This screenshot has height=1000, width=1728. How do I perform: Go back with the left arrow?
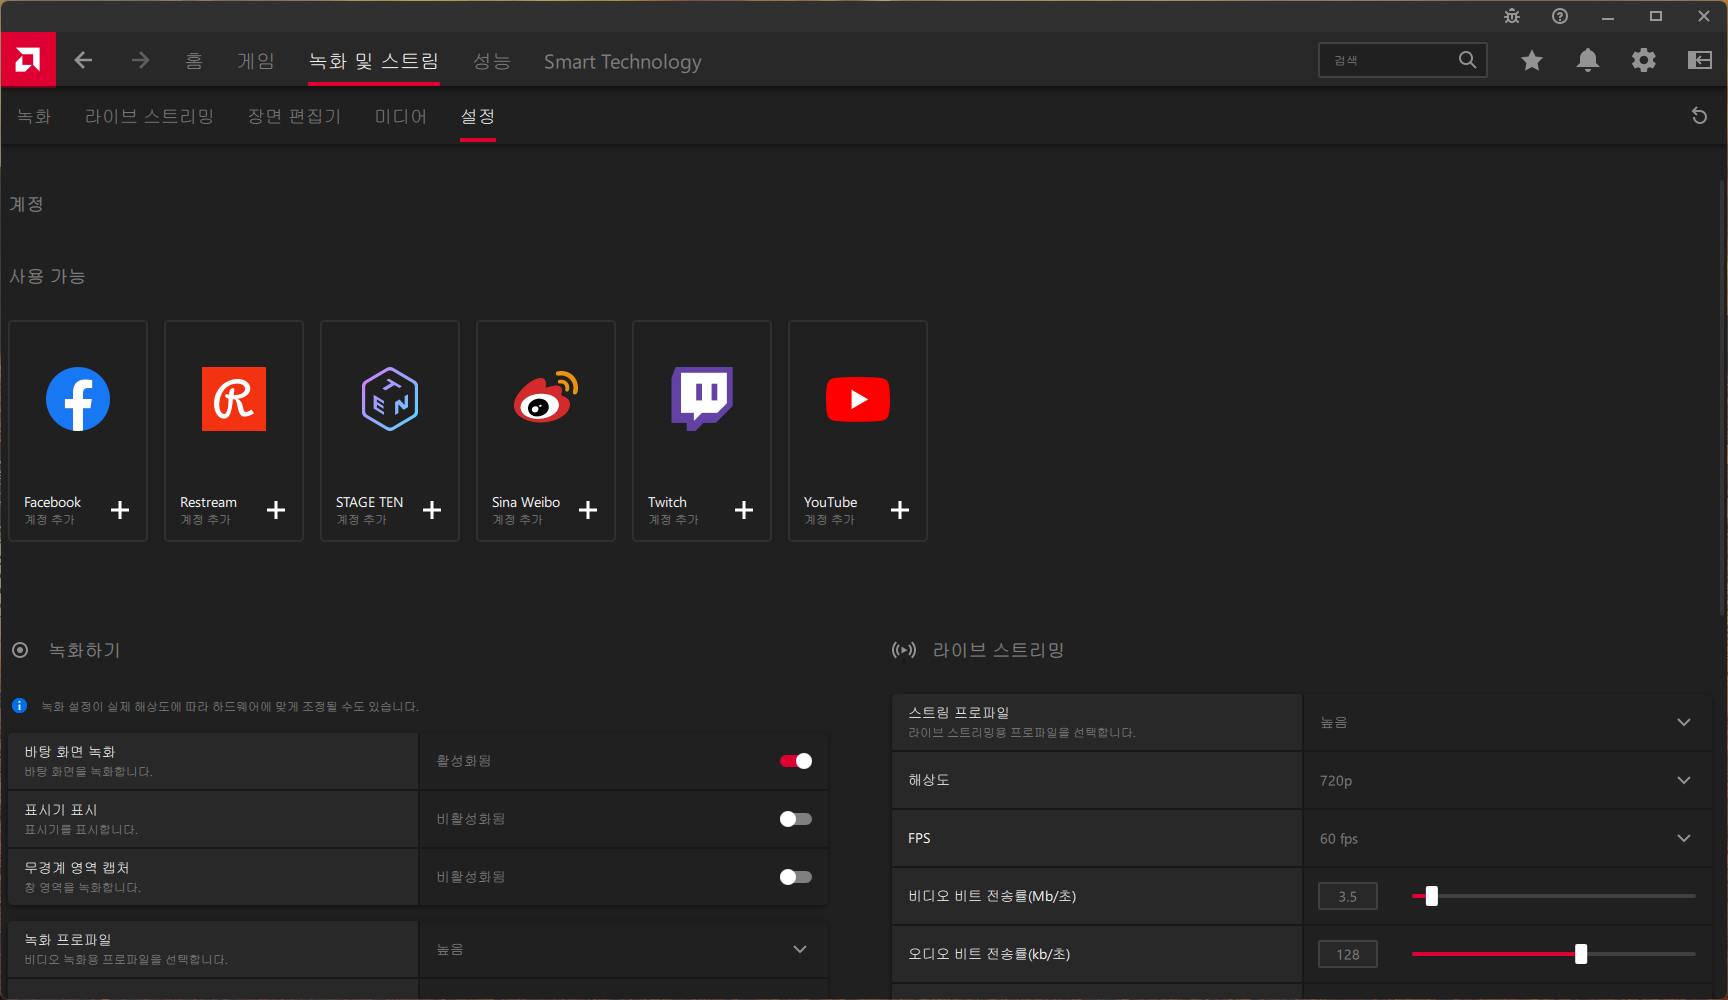pyautogui.click(x=83, y=61)
